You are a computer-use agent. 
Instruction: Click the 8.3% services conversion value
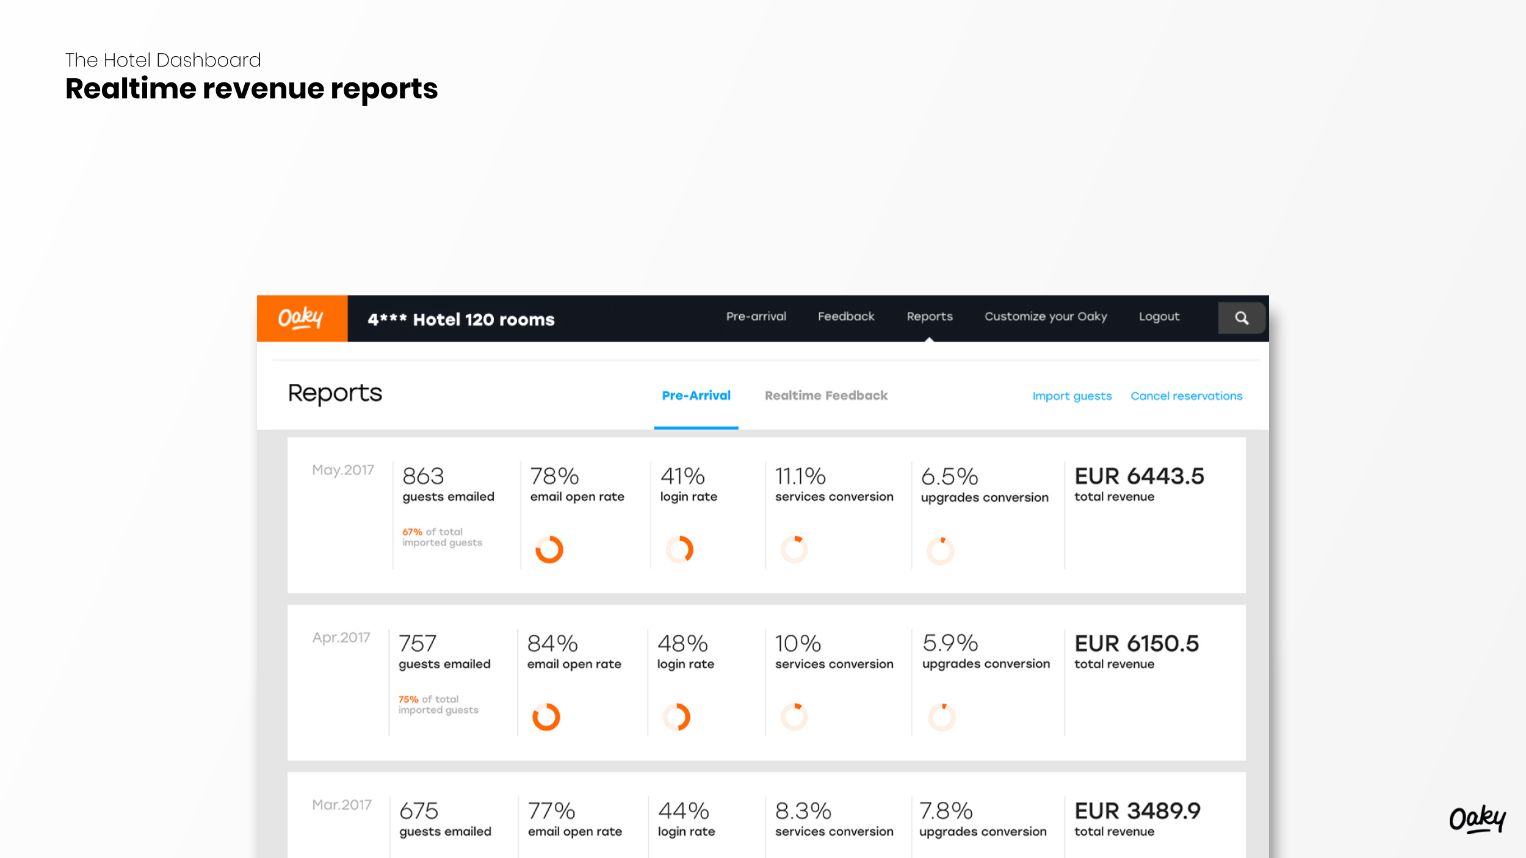click(x=804, y=811)
